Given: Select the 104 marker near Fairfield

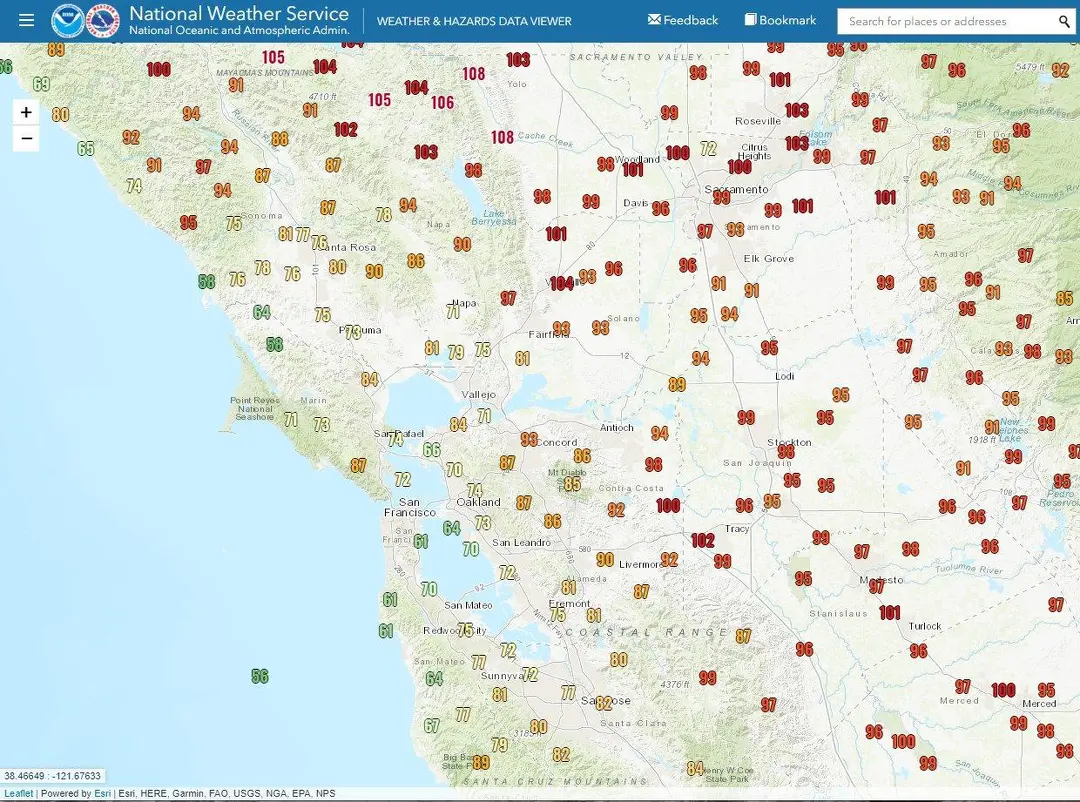Looking at the screenshot, I should (x=562, y=284).
